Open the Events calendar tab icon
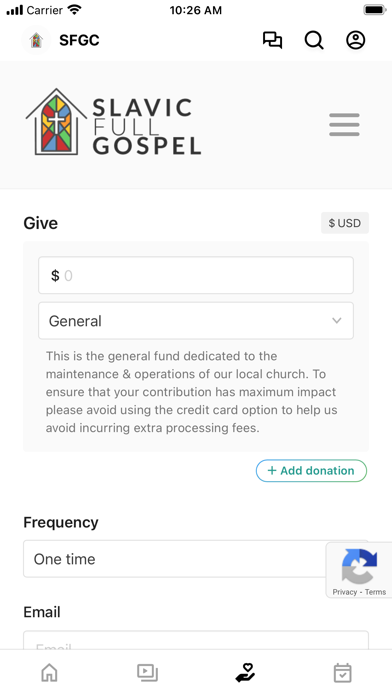 coord(343,673)
